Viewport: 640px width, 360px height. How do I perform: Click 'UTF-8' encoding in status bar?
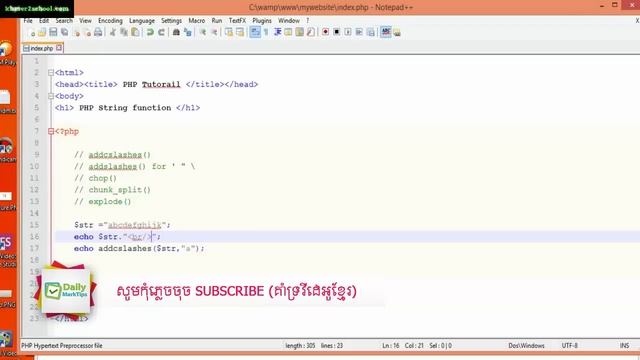pyautogui.click(x=570, y=346)
